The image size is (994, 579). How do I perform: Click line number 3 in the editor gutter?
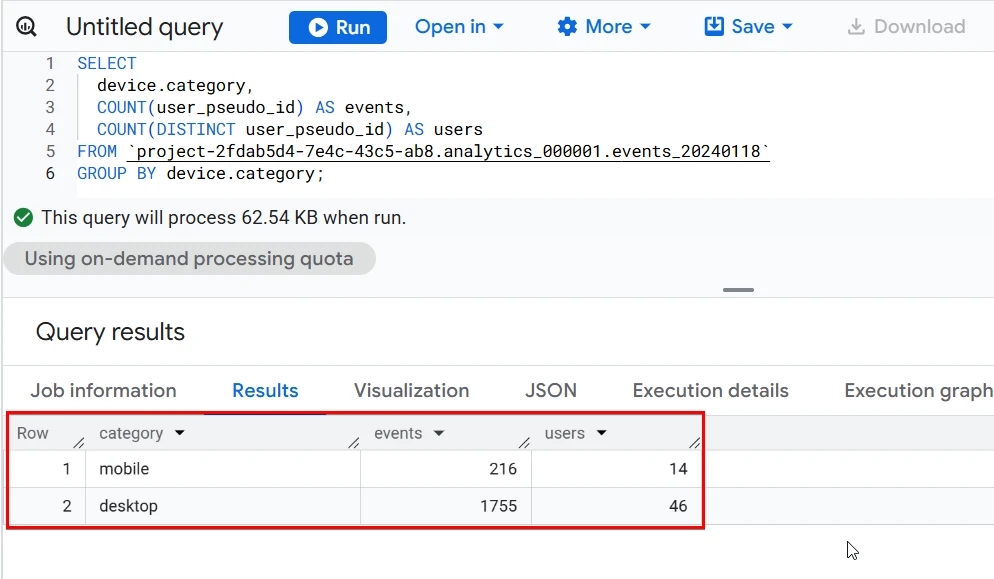click(x=50, y=107)
